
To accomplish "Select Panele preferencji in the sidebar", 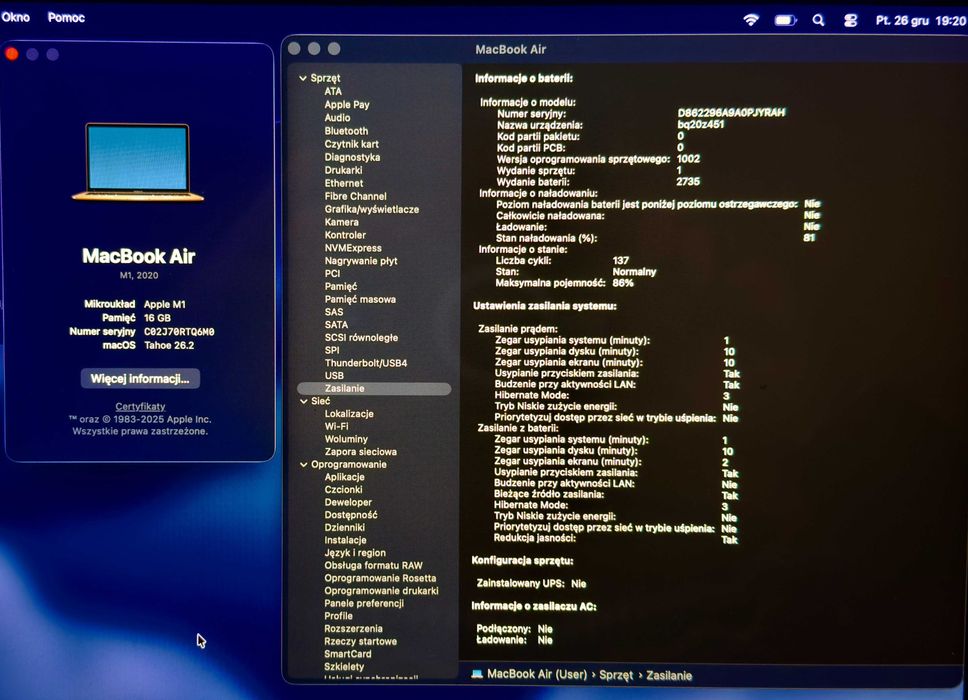I will tap(364, 604).
